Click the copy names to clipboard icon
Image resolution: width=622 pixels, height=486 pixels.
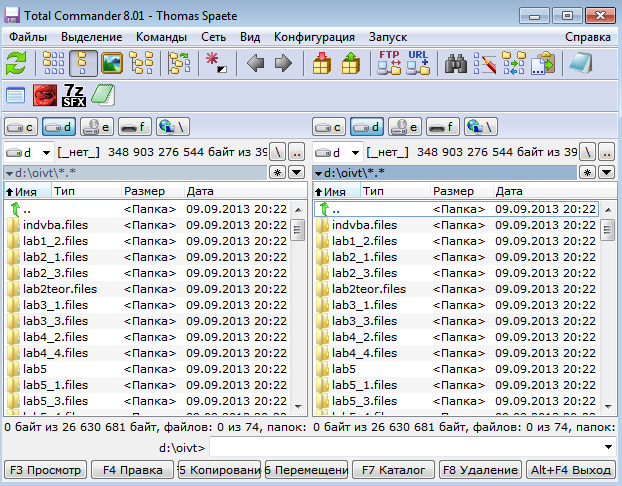[x=543, y=63]
